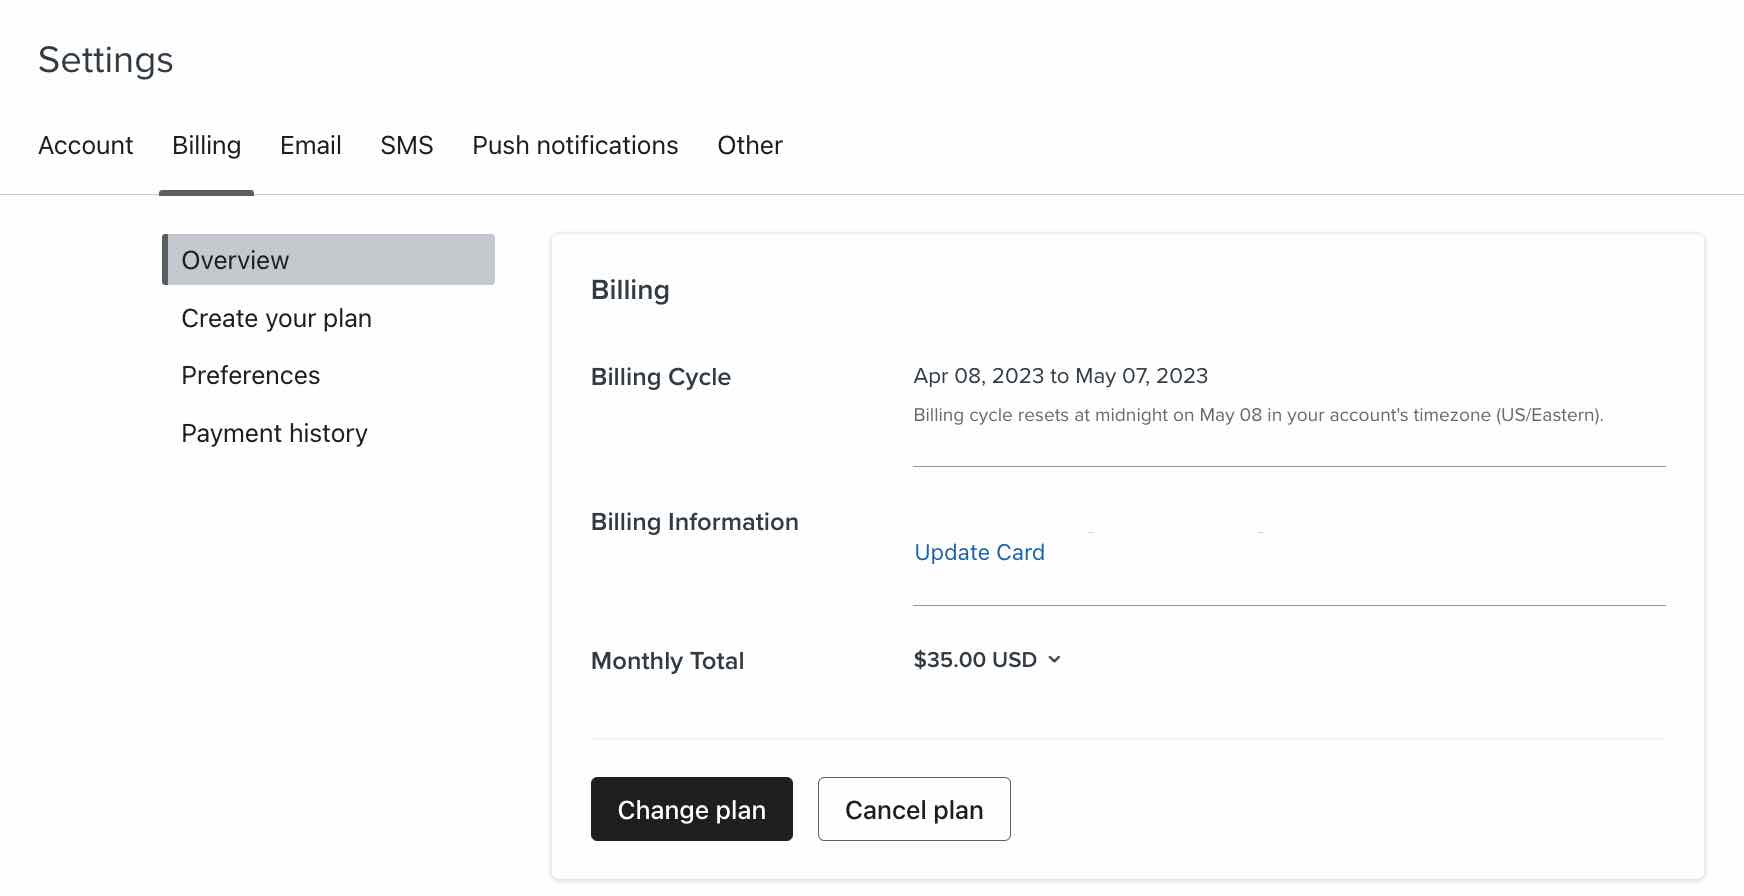Switch to the Billing tab
1744x896 pixels.
click(x=206, y=146)
